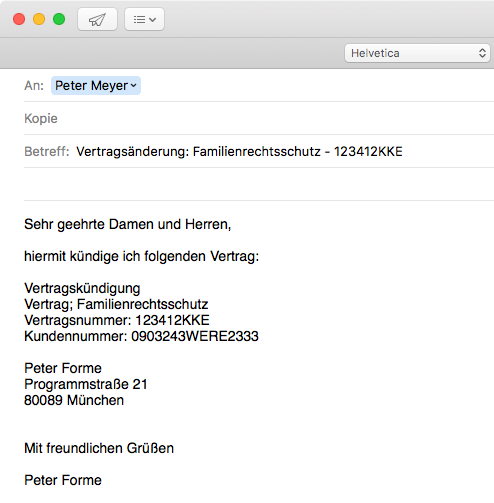Viewport: 494px width, 503px height.
Task: Maximize the window with the green button
Action: pyautogui.click(x=59, y=19)
